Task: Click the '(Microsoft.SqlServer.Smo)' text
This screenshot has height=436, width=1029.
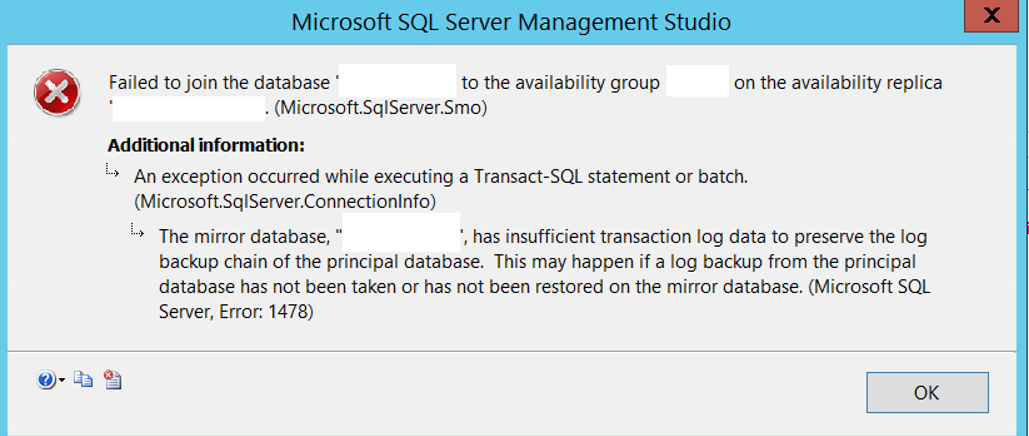Action: coord(381,109)
